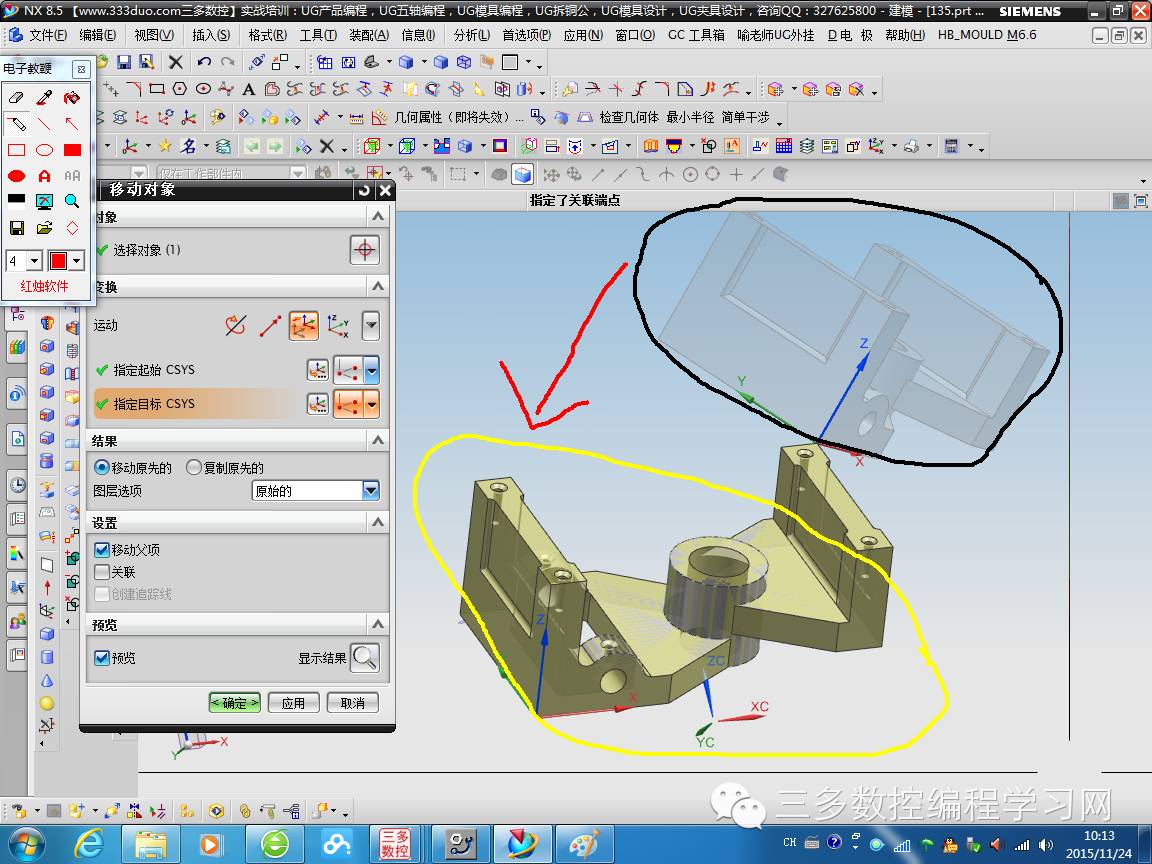The height and width of the screenshot is (864, 1152).
Task: Open the 编辑(E) menu
Action: (x=98, y=35)
